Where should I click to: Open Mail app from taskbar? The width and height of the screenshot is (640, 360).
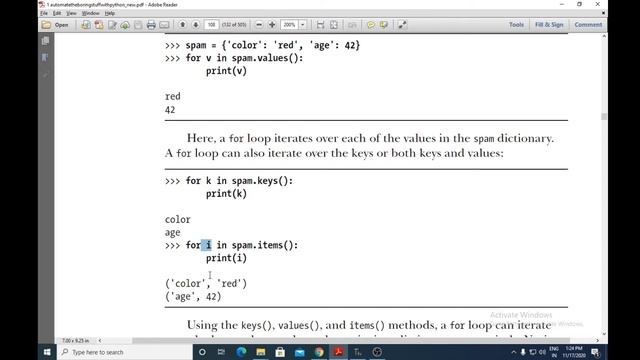click(x=300, y=352)
